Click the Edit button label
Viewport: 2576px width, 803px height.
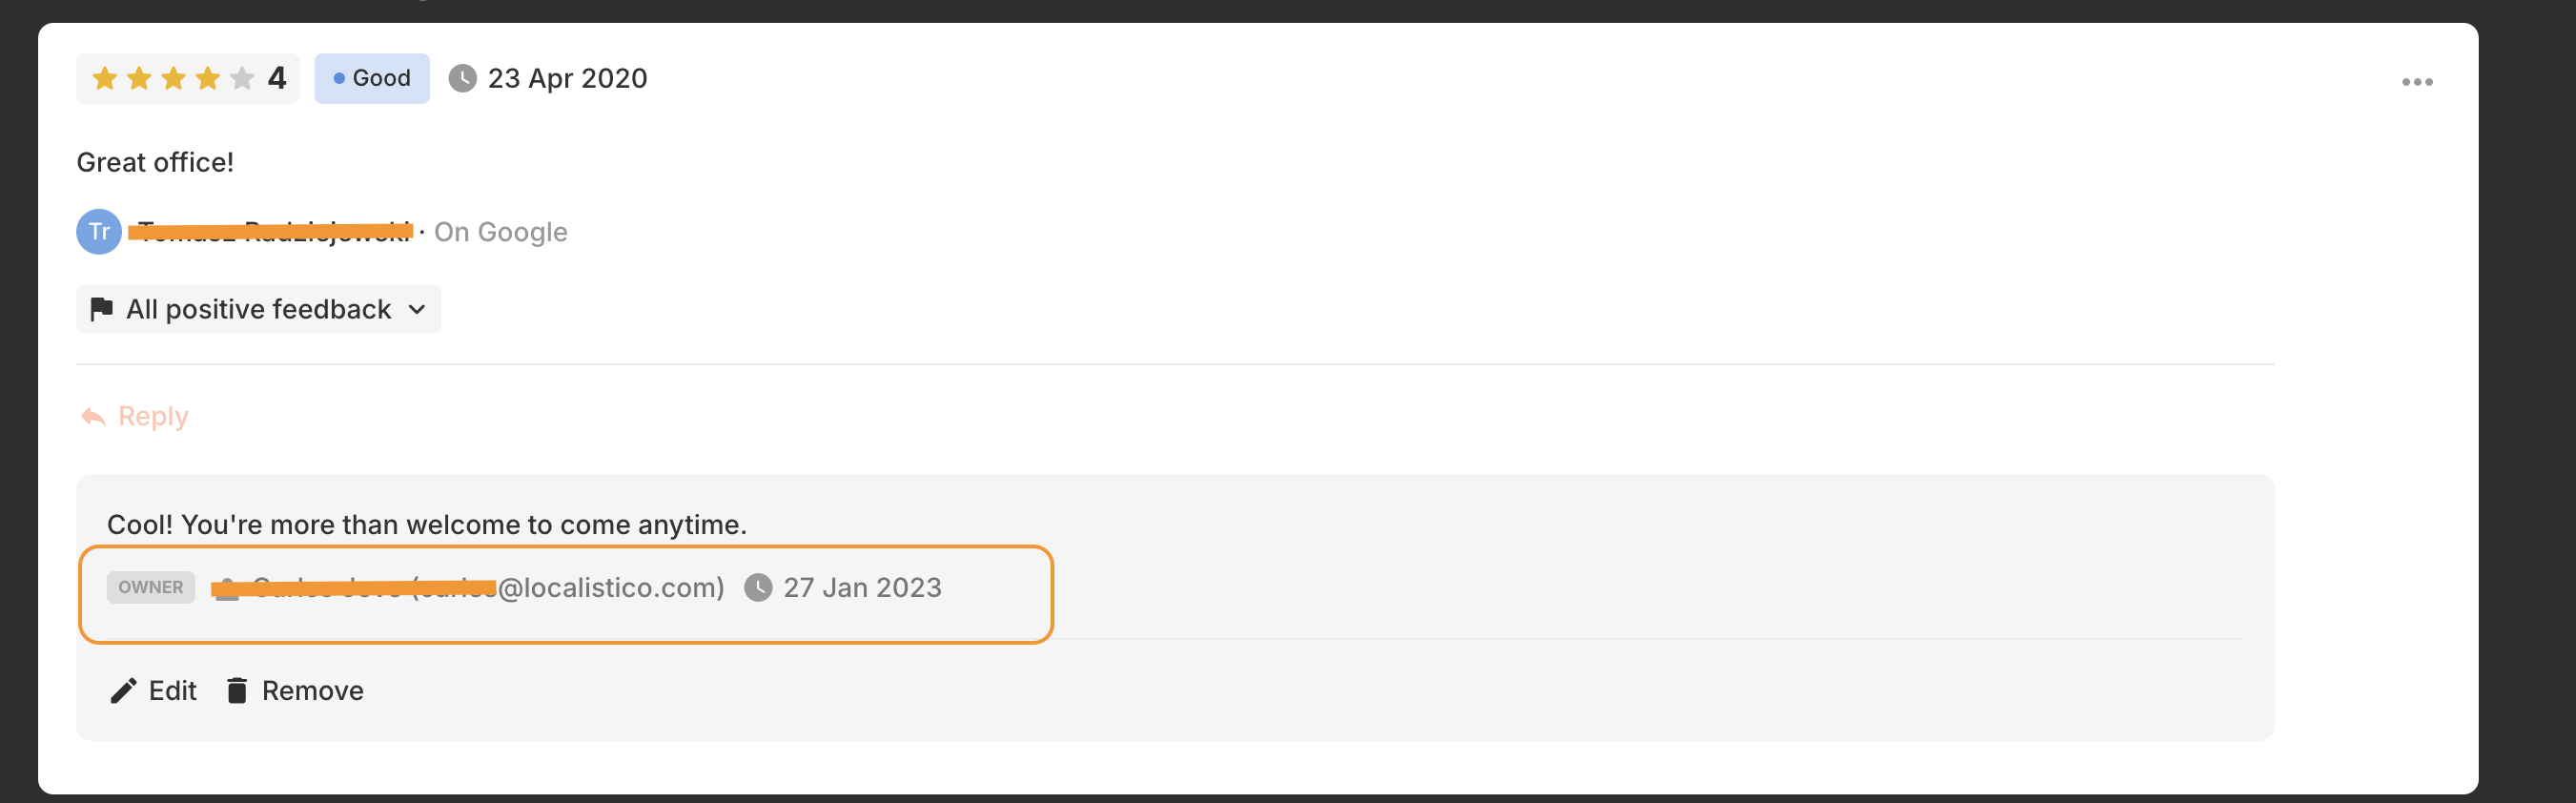[172, 691]
